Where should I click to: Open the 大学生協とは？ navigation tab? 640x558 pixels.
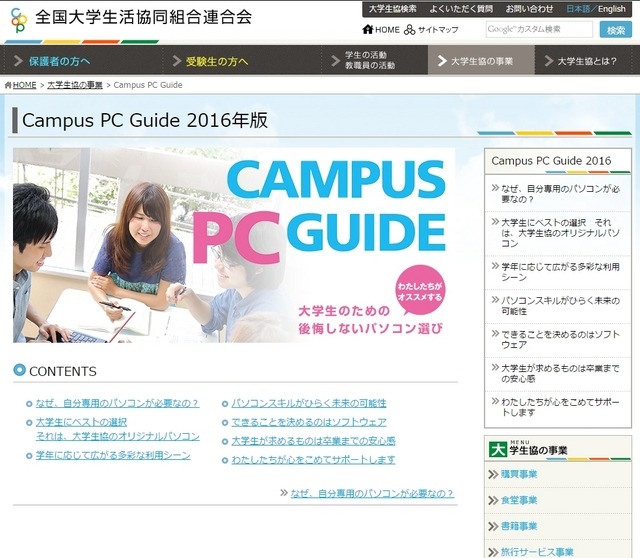coord(583,60)
